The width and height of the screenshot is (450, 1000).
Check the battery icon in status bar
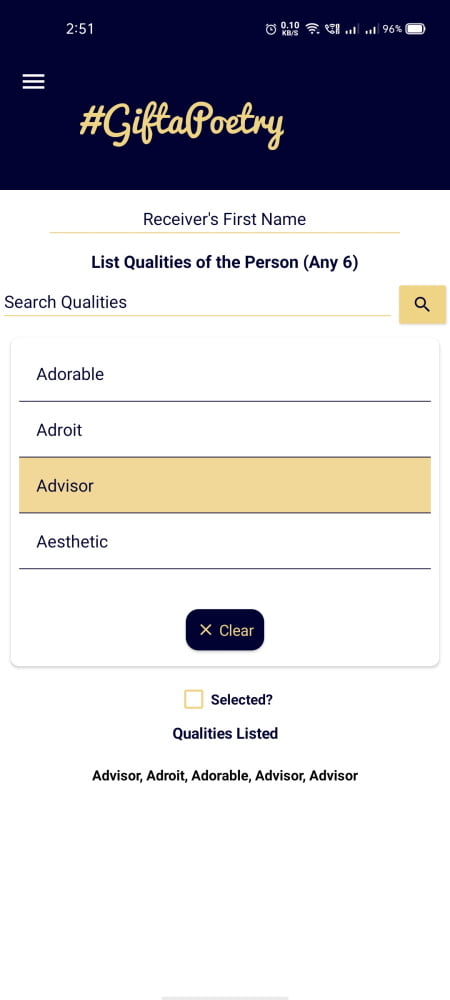416,29
